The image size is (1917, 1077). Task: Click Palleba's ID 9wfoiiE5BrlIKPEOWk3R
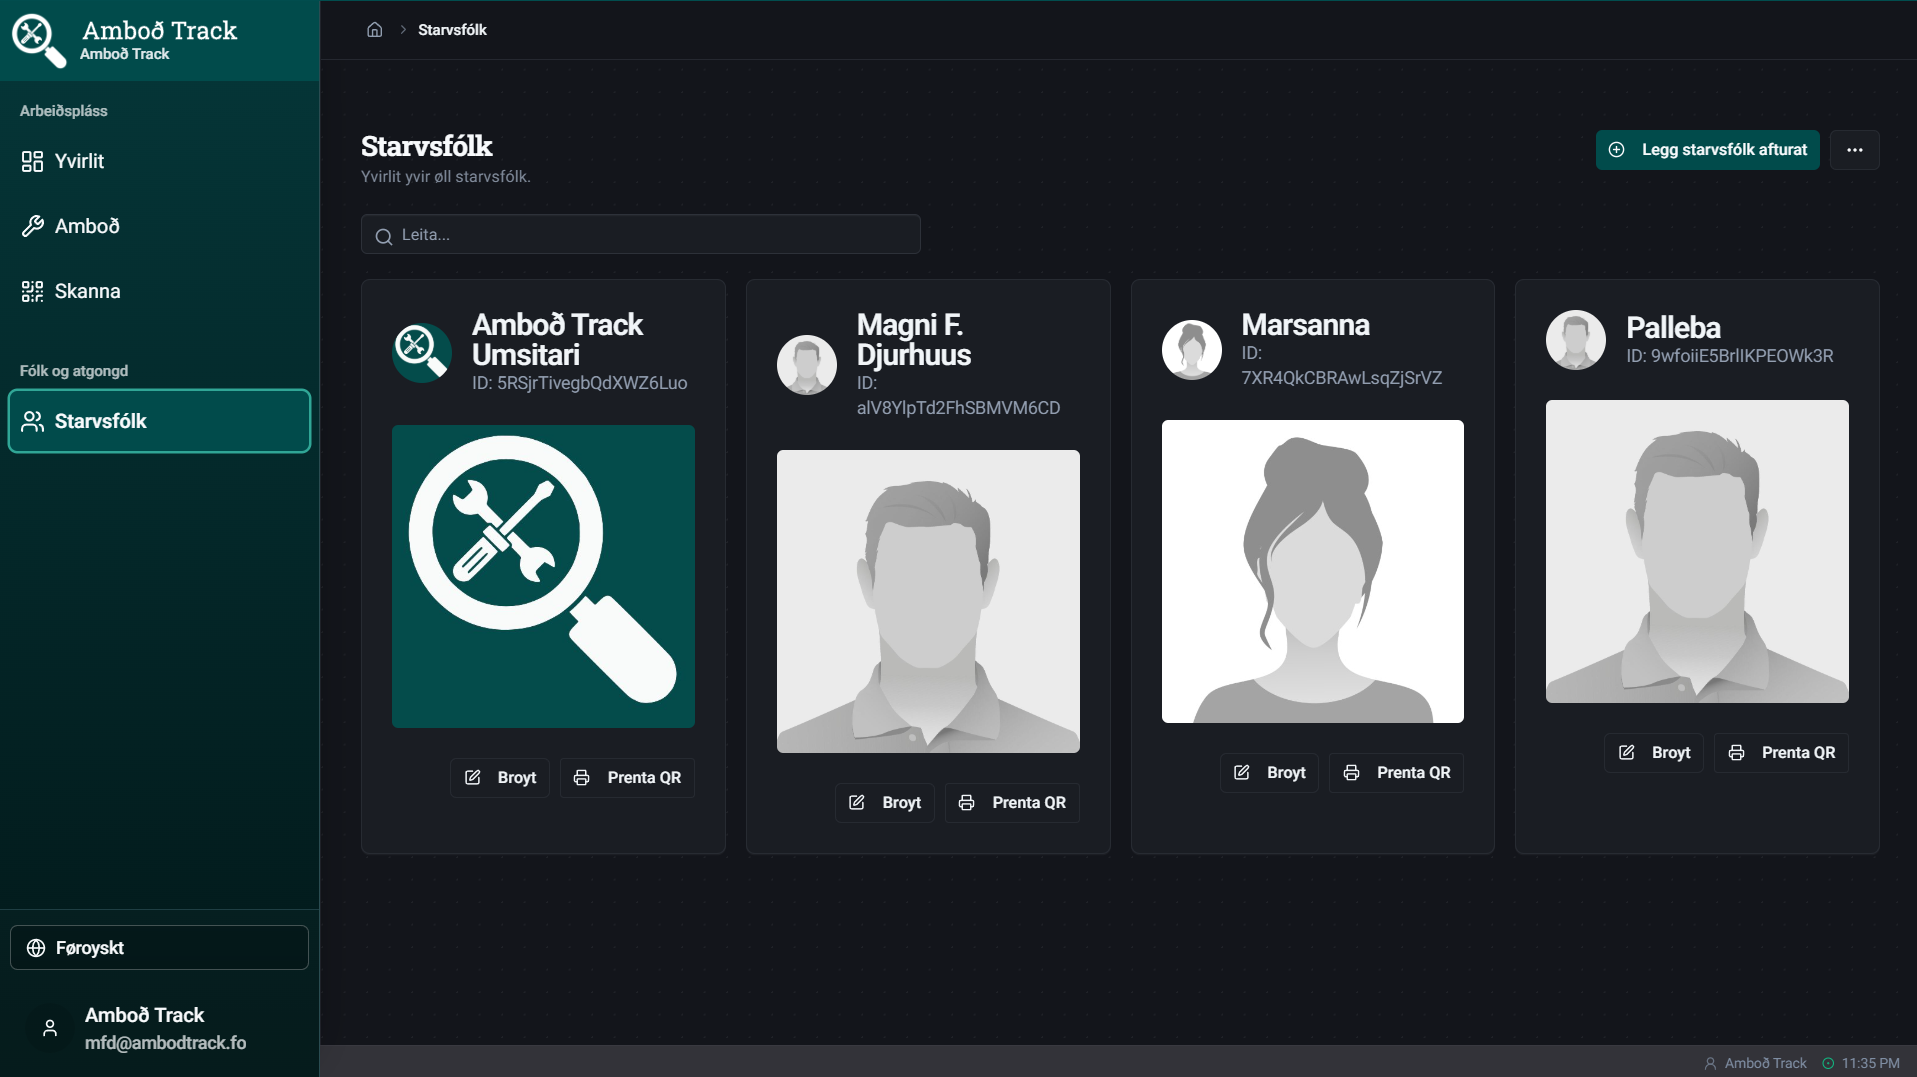click(1730, 356)
